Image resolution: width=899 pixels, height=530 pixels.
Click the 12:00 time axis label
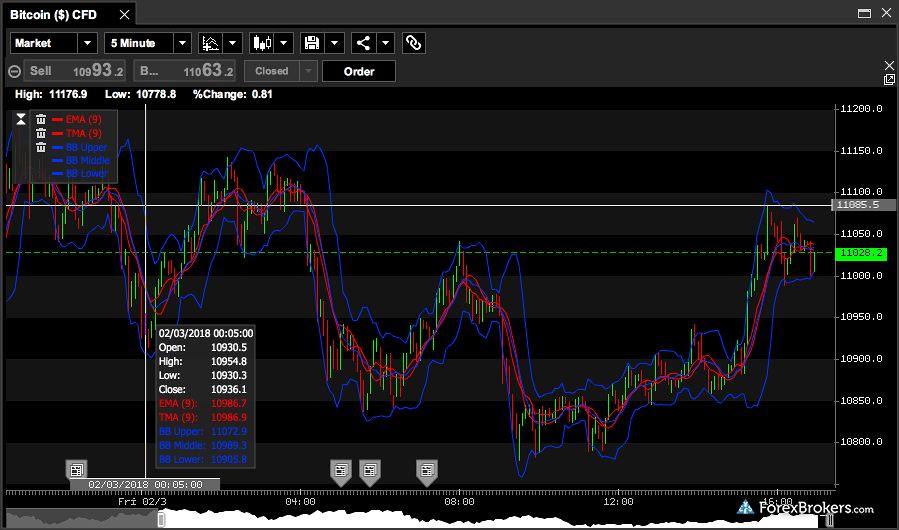(x=618, y=502)
